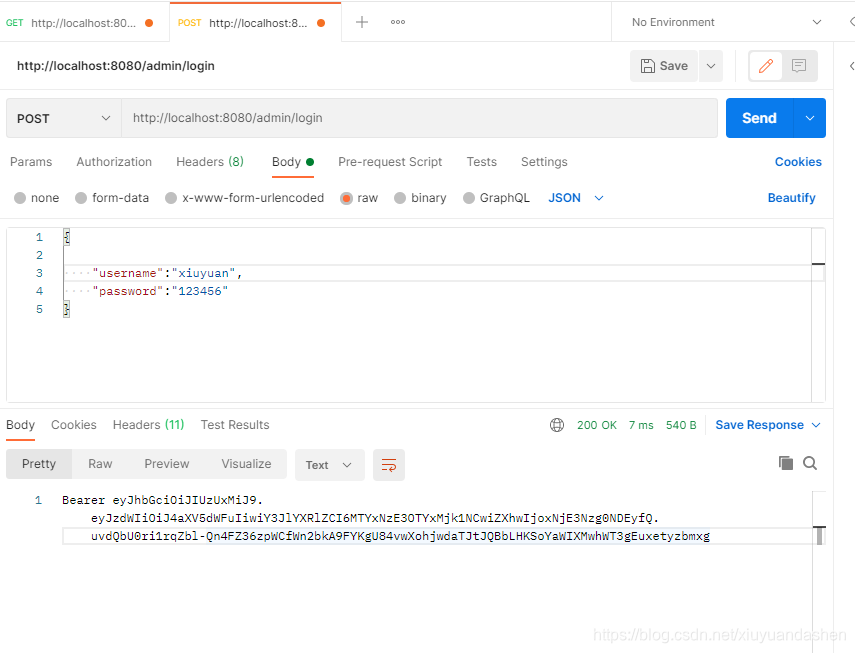Switch response view to Preview

pos(167,464)
